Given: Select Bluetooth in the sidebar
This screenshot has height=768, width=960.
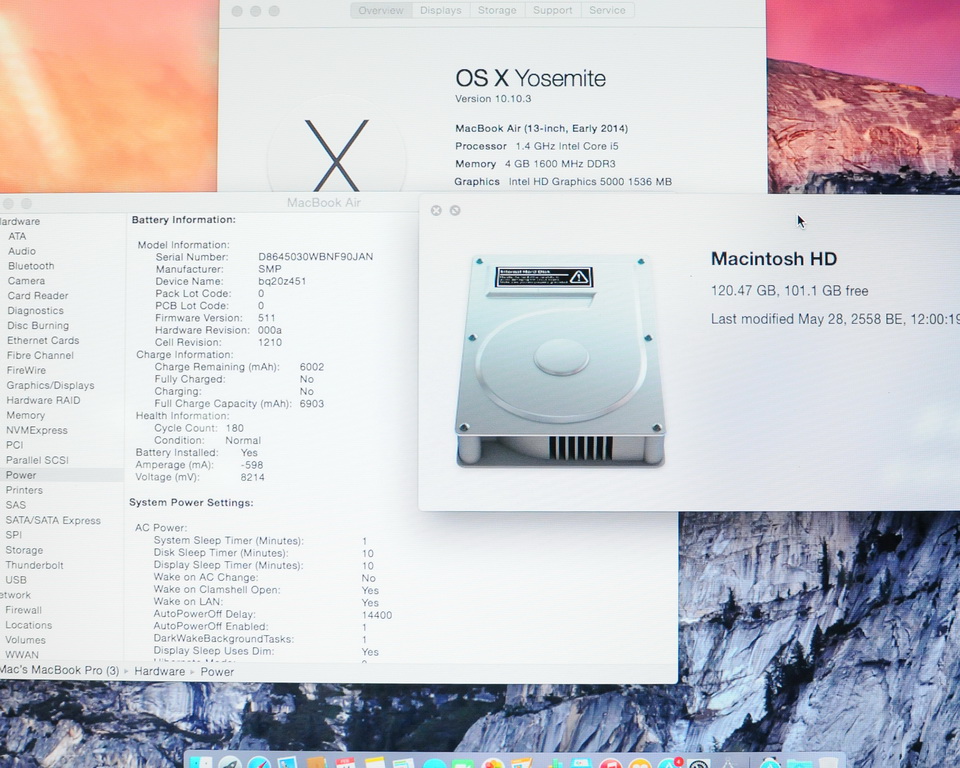Looking at the screenshot, I should [31, 266].
